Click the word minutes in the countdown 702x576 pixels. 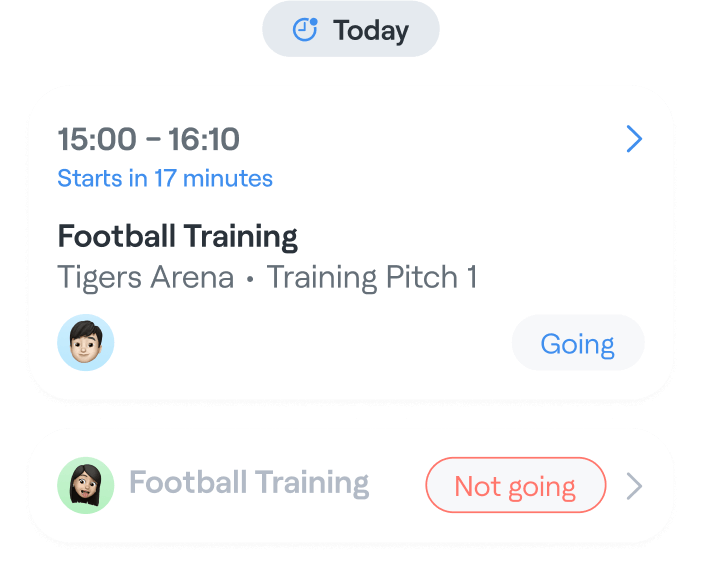coord(233,179)
